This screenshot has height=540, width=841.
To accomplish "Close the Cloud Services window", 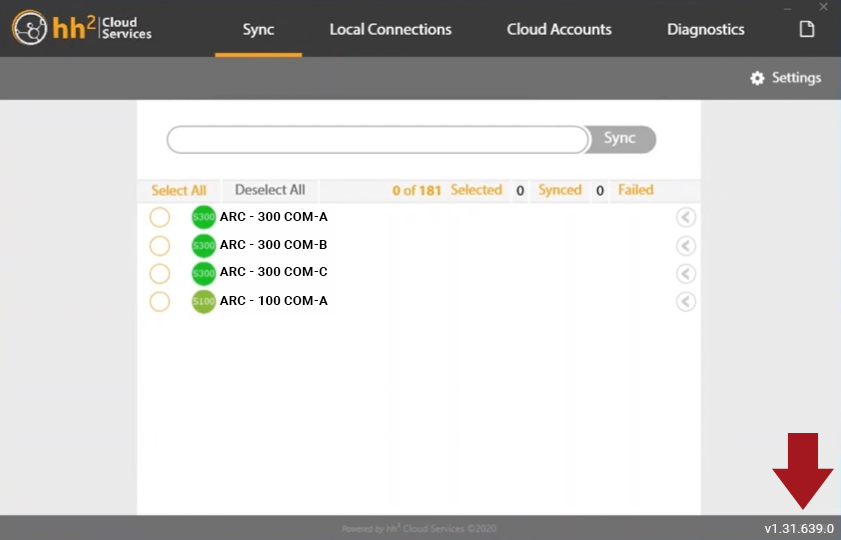I will (823, 7).
